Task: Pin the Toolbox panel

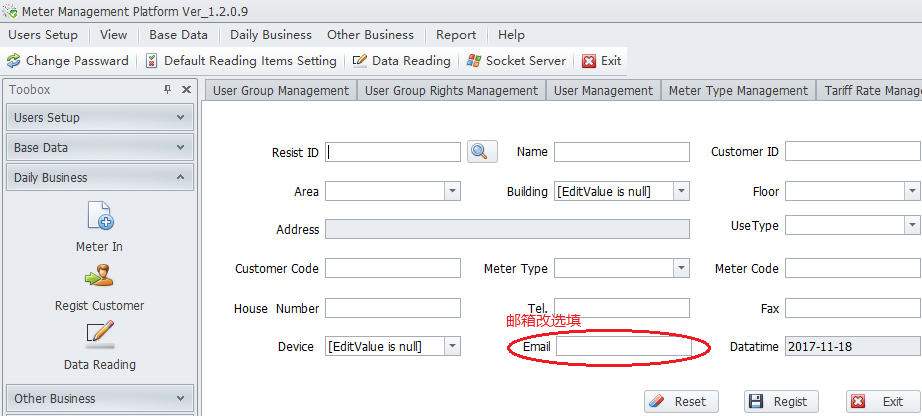Action: point(167,90)
